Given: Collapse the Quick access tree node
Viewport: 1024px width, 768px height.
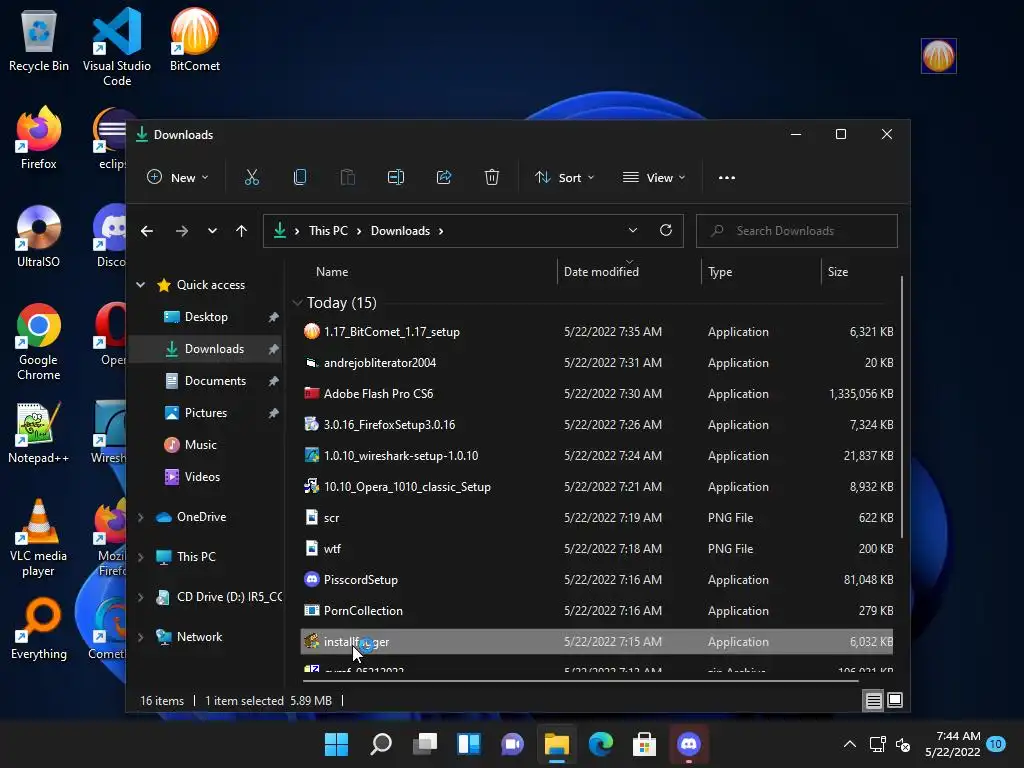Looking at the screenshot, I should (x=140, y=285).
